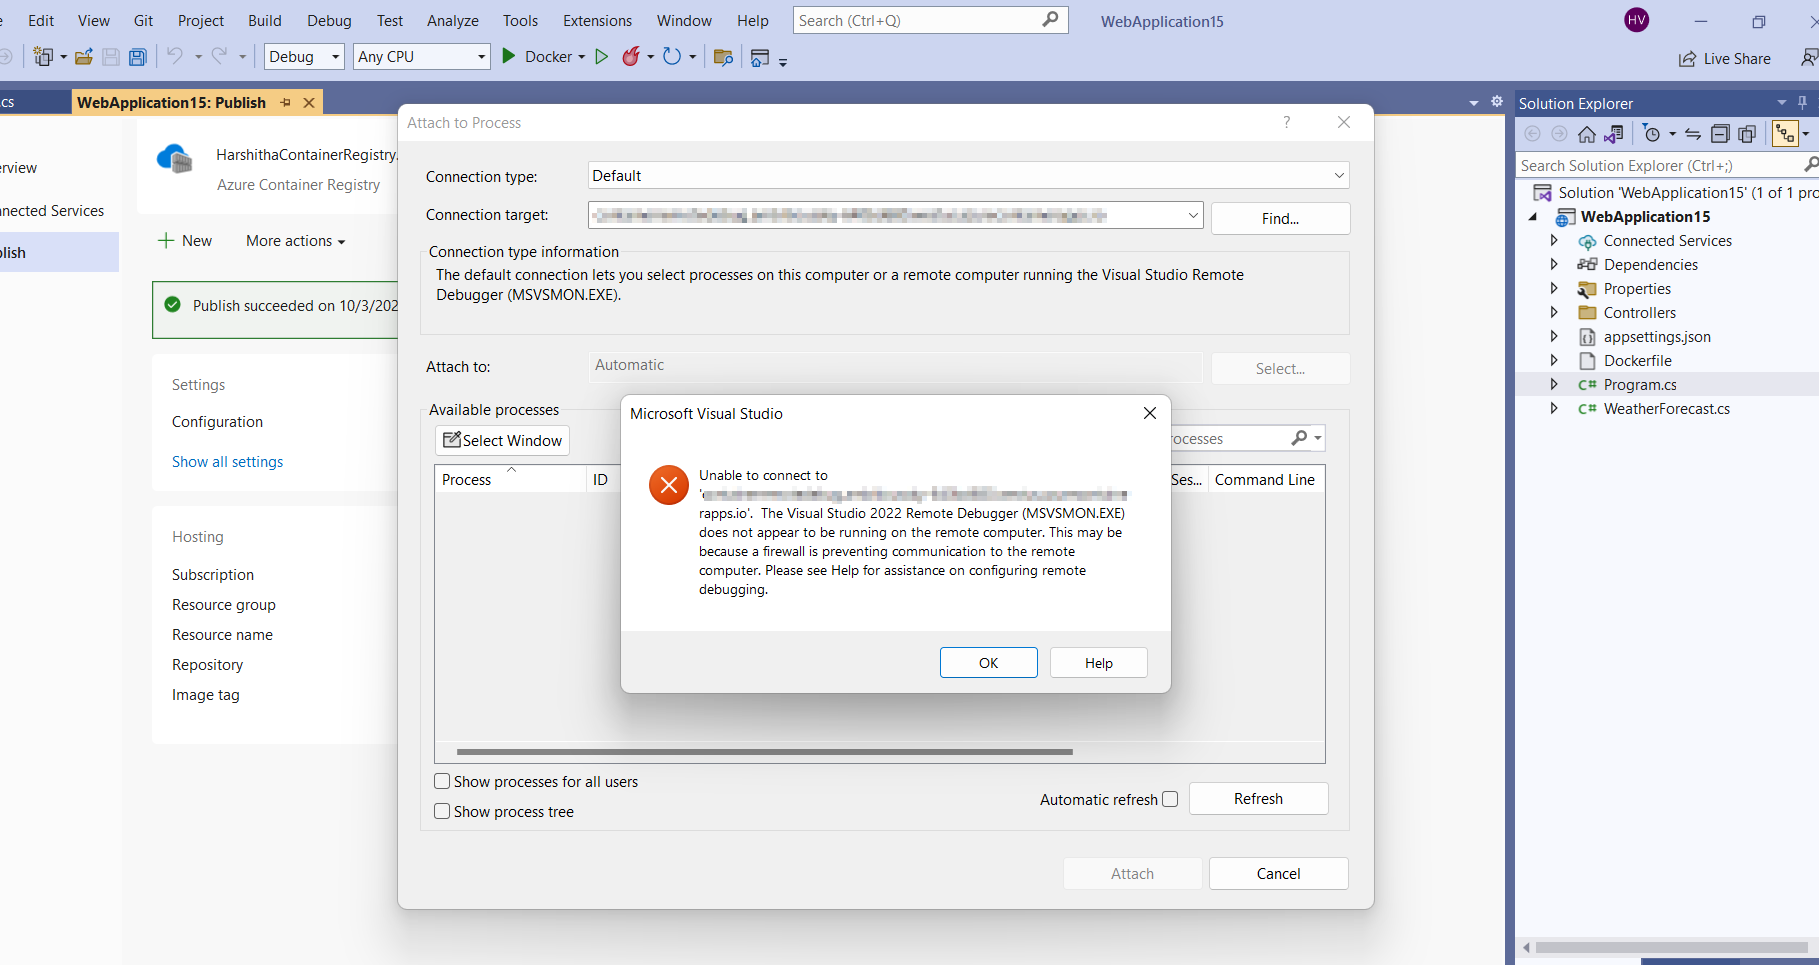Expand the Program.cs node
This screenshot has width=1819, height=965.
pyautogui.click(x=1554, y=384)
